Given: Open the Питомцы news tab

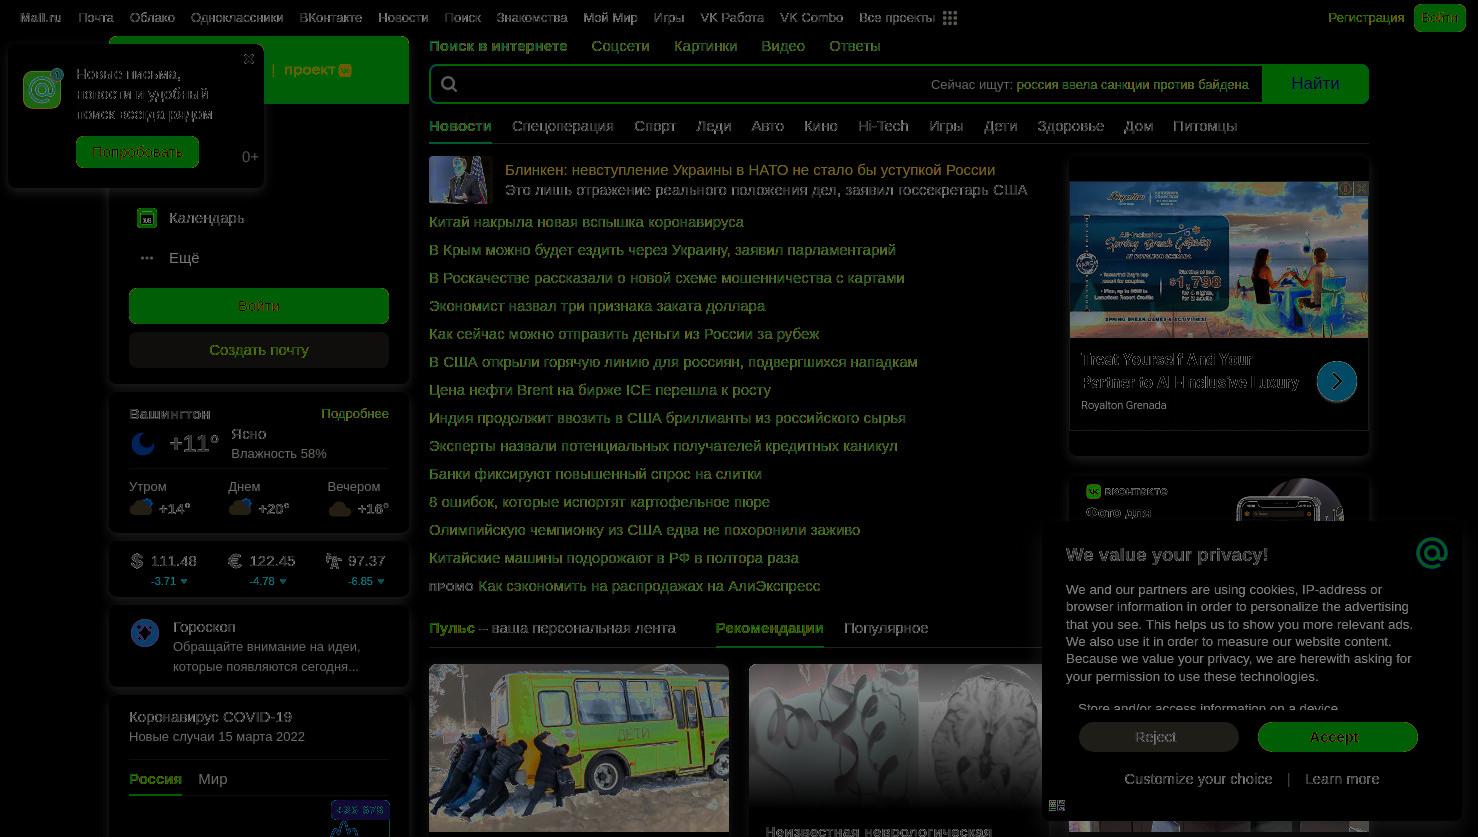Looking at the screenshot, I should 1205,126.
